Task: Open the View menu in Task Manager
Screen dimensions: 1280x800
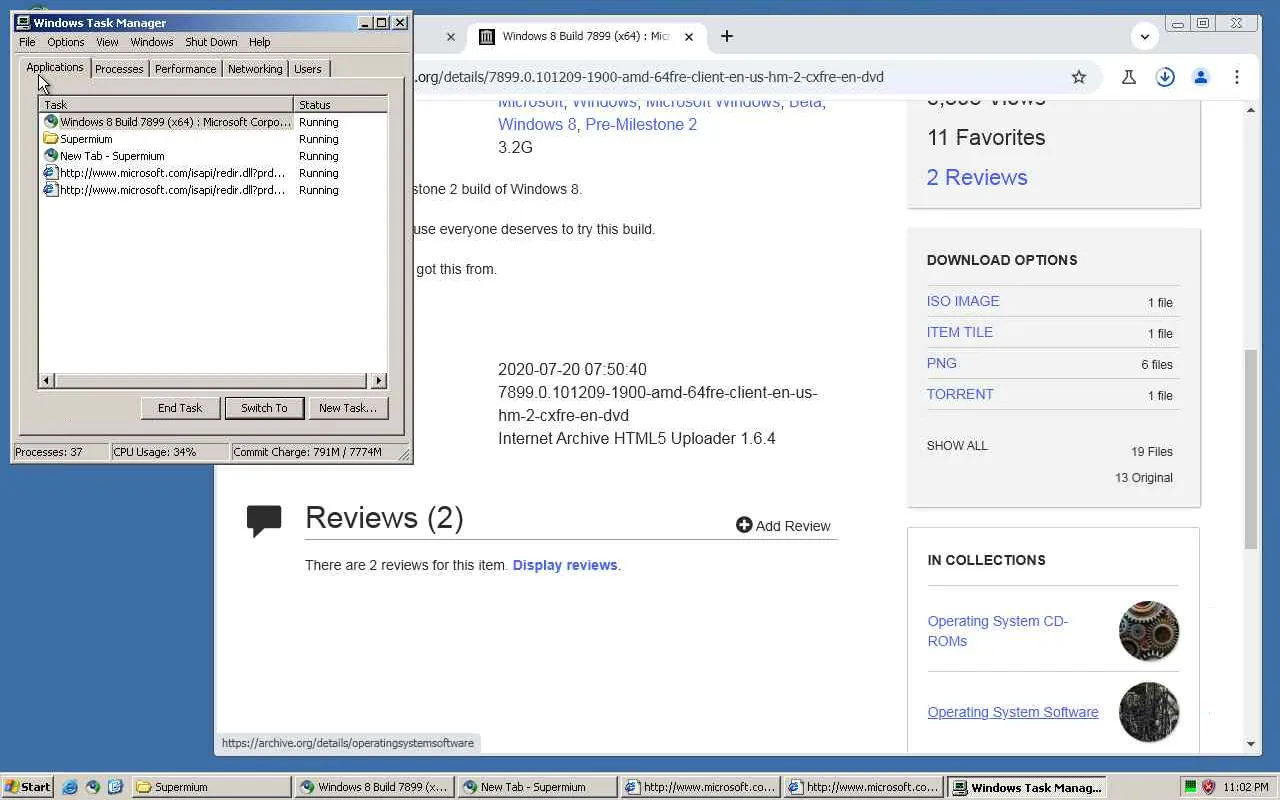Action: tap(107, 42)
